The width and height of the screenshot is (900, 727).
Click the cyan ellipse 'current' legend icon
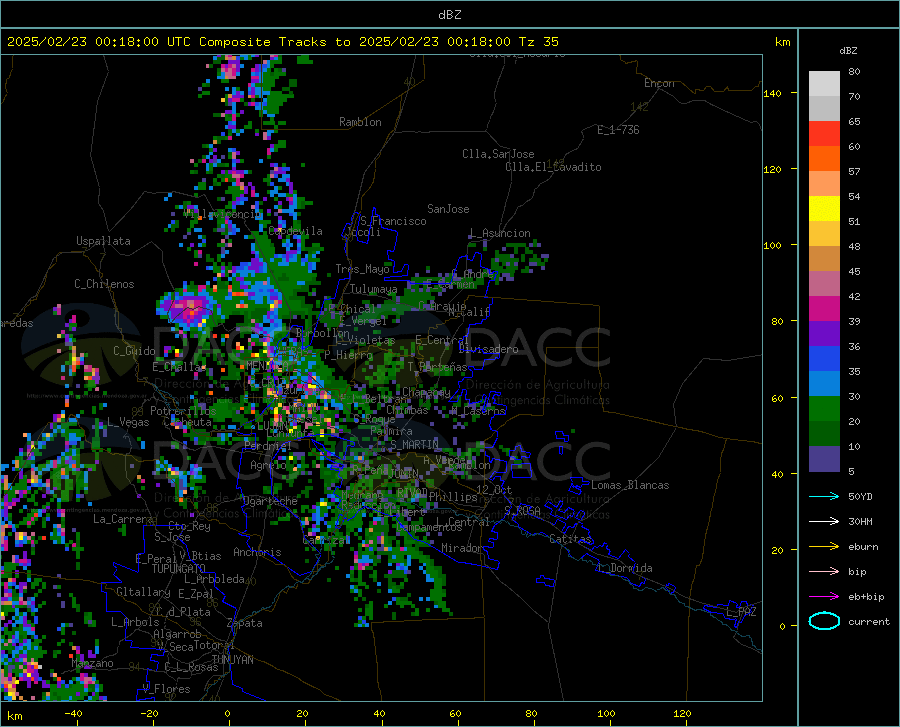click(824, 621)
